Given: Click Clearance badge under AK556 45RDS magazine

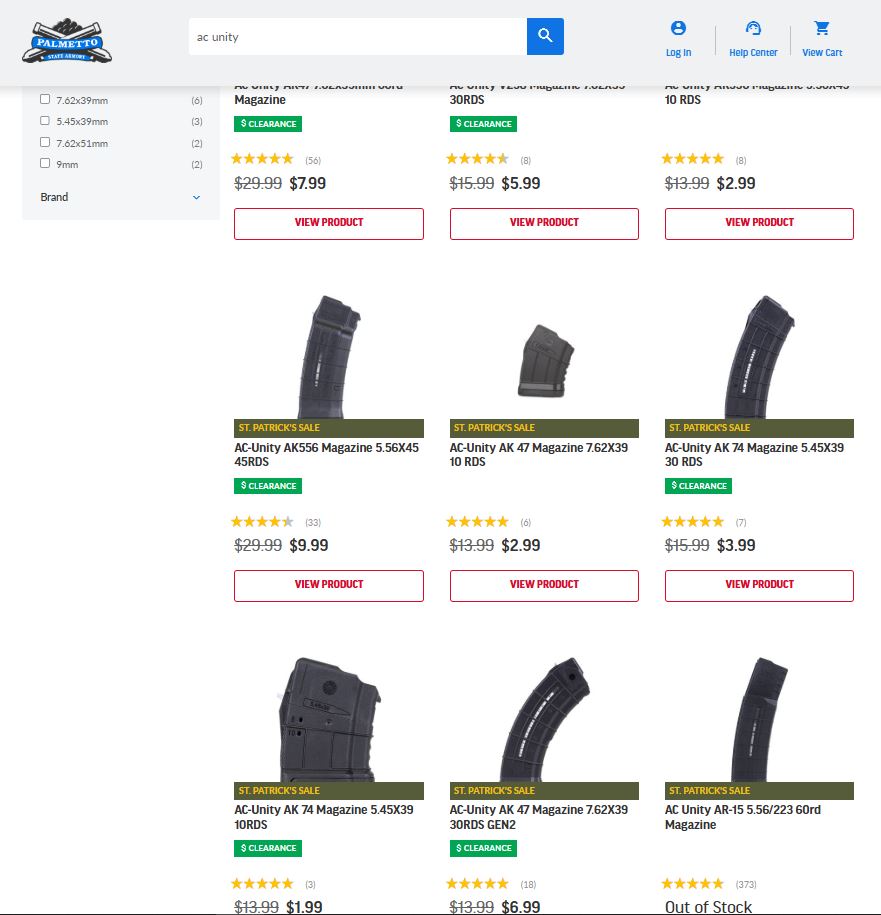Looking at the screenshot, I should 268,486.
